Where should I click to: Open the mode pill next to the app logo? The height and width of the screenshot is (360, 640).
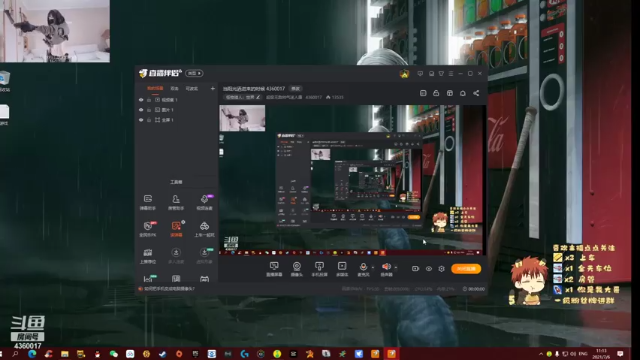[194, 73]
